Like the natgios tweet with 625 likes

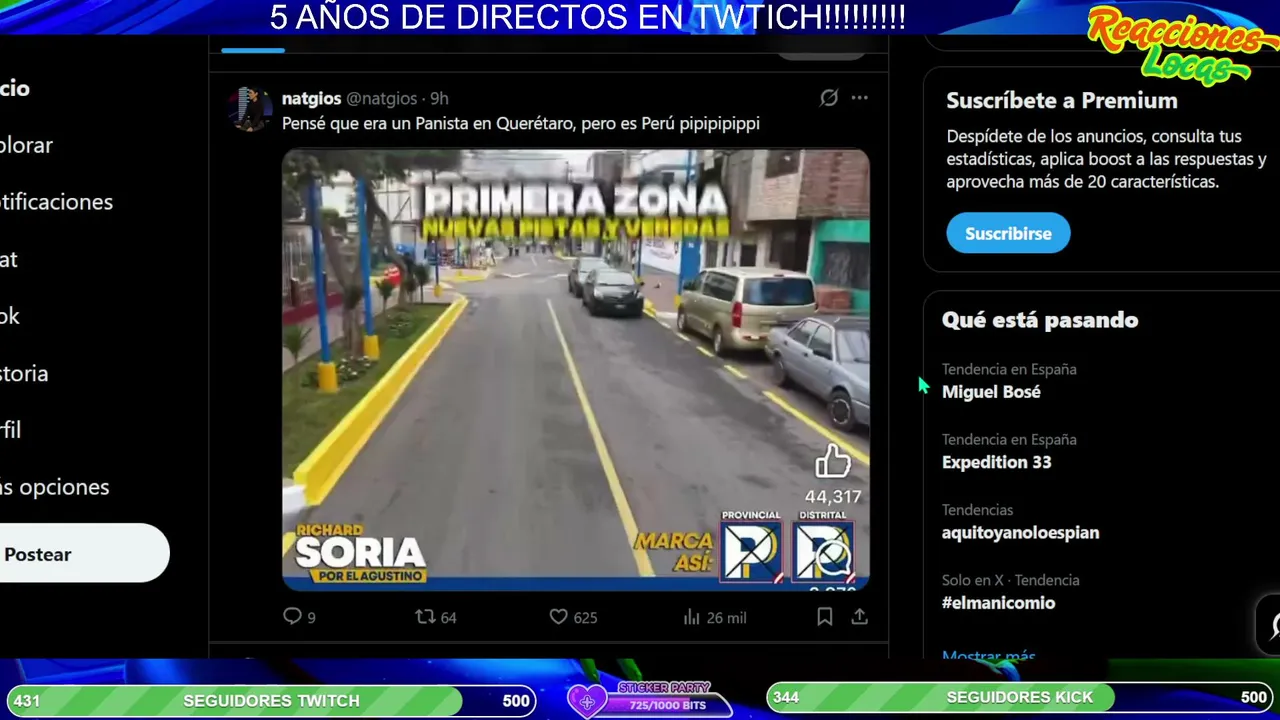(x=573, y=617)
